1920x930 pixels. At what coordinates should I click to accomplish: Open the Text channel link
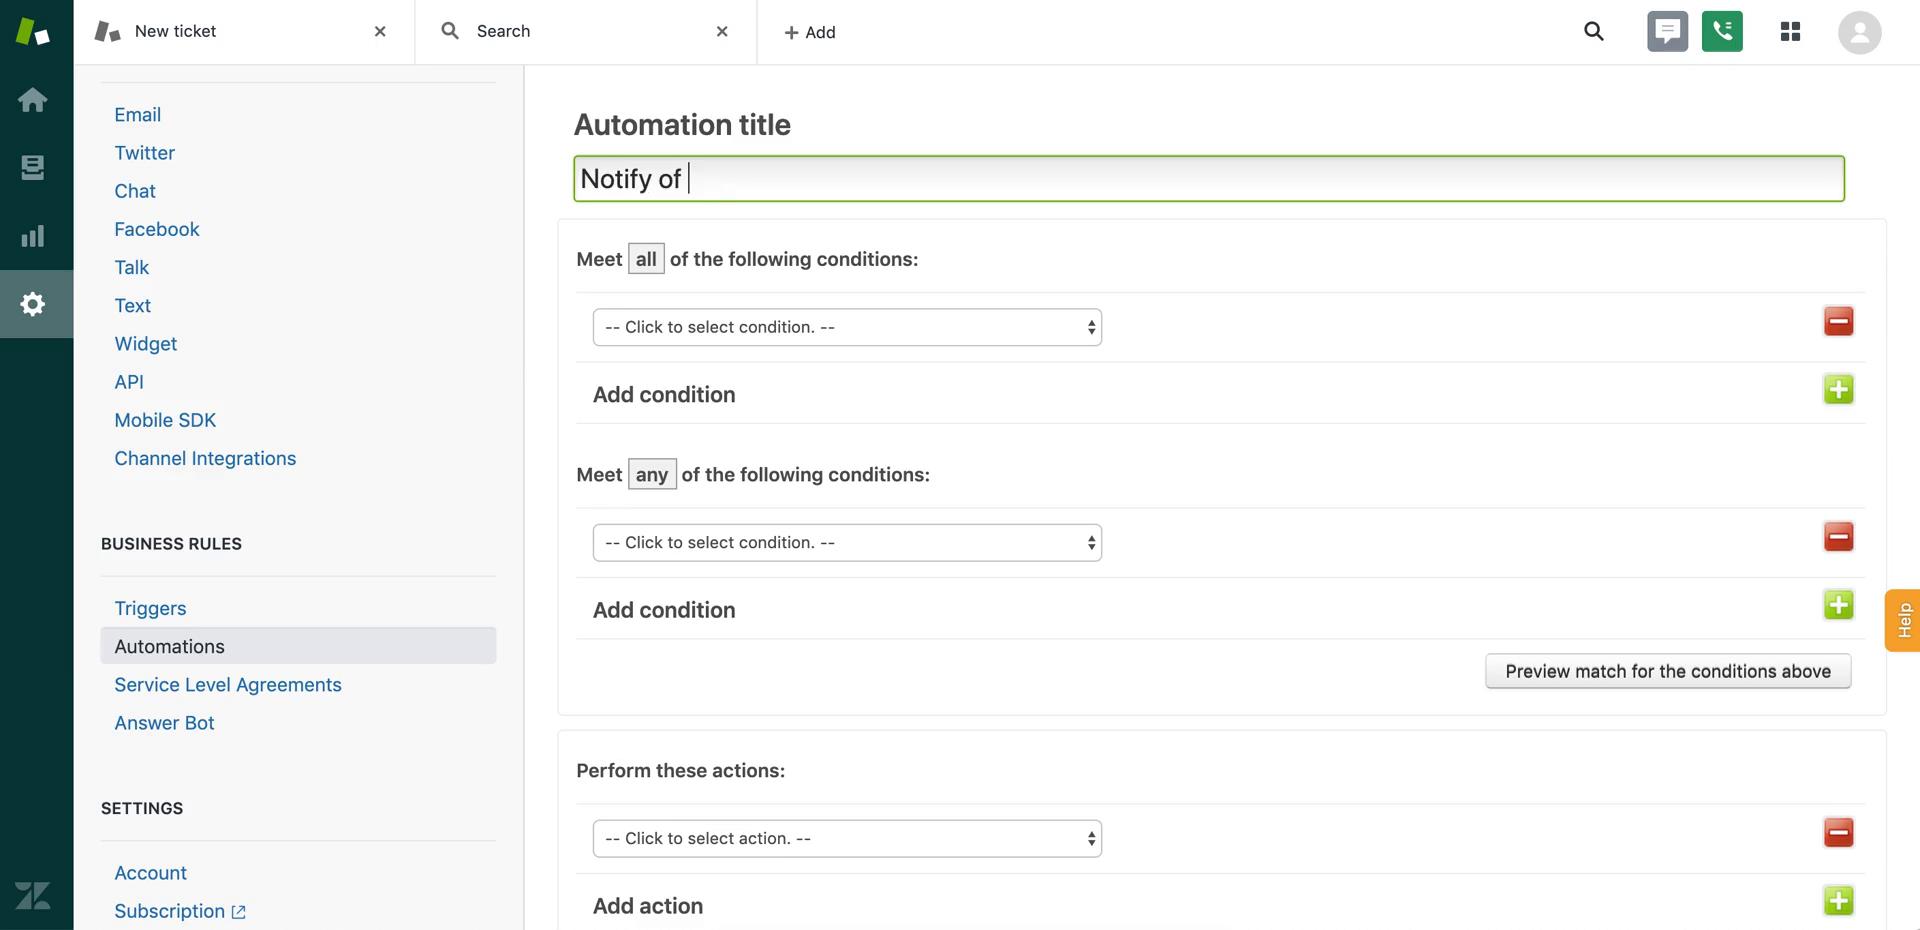(132, 305)
